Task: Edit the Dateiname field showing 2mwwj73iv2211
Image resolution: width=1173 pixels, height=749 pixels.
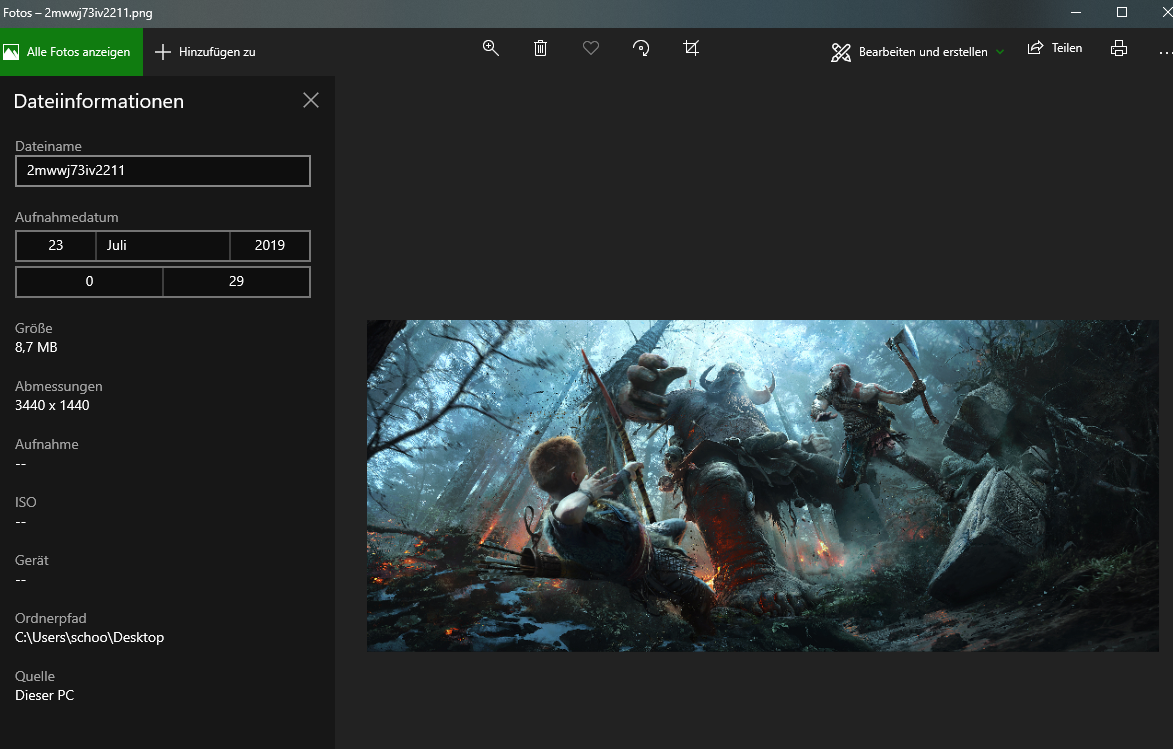Action: coord(162,170)
